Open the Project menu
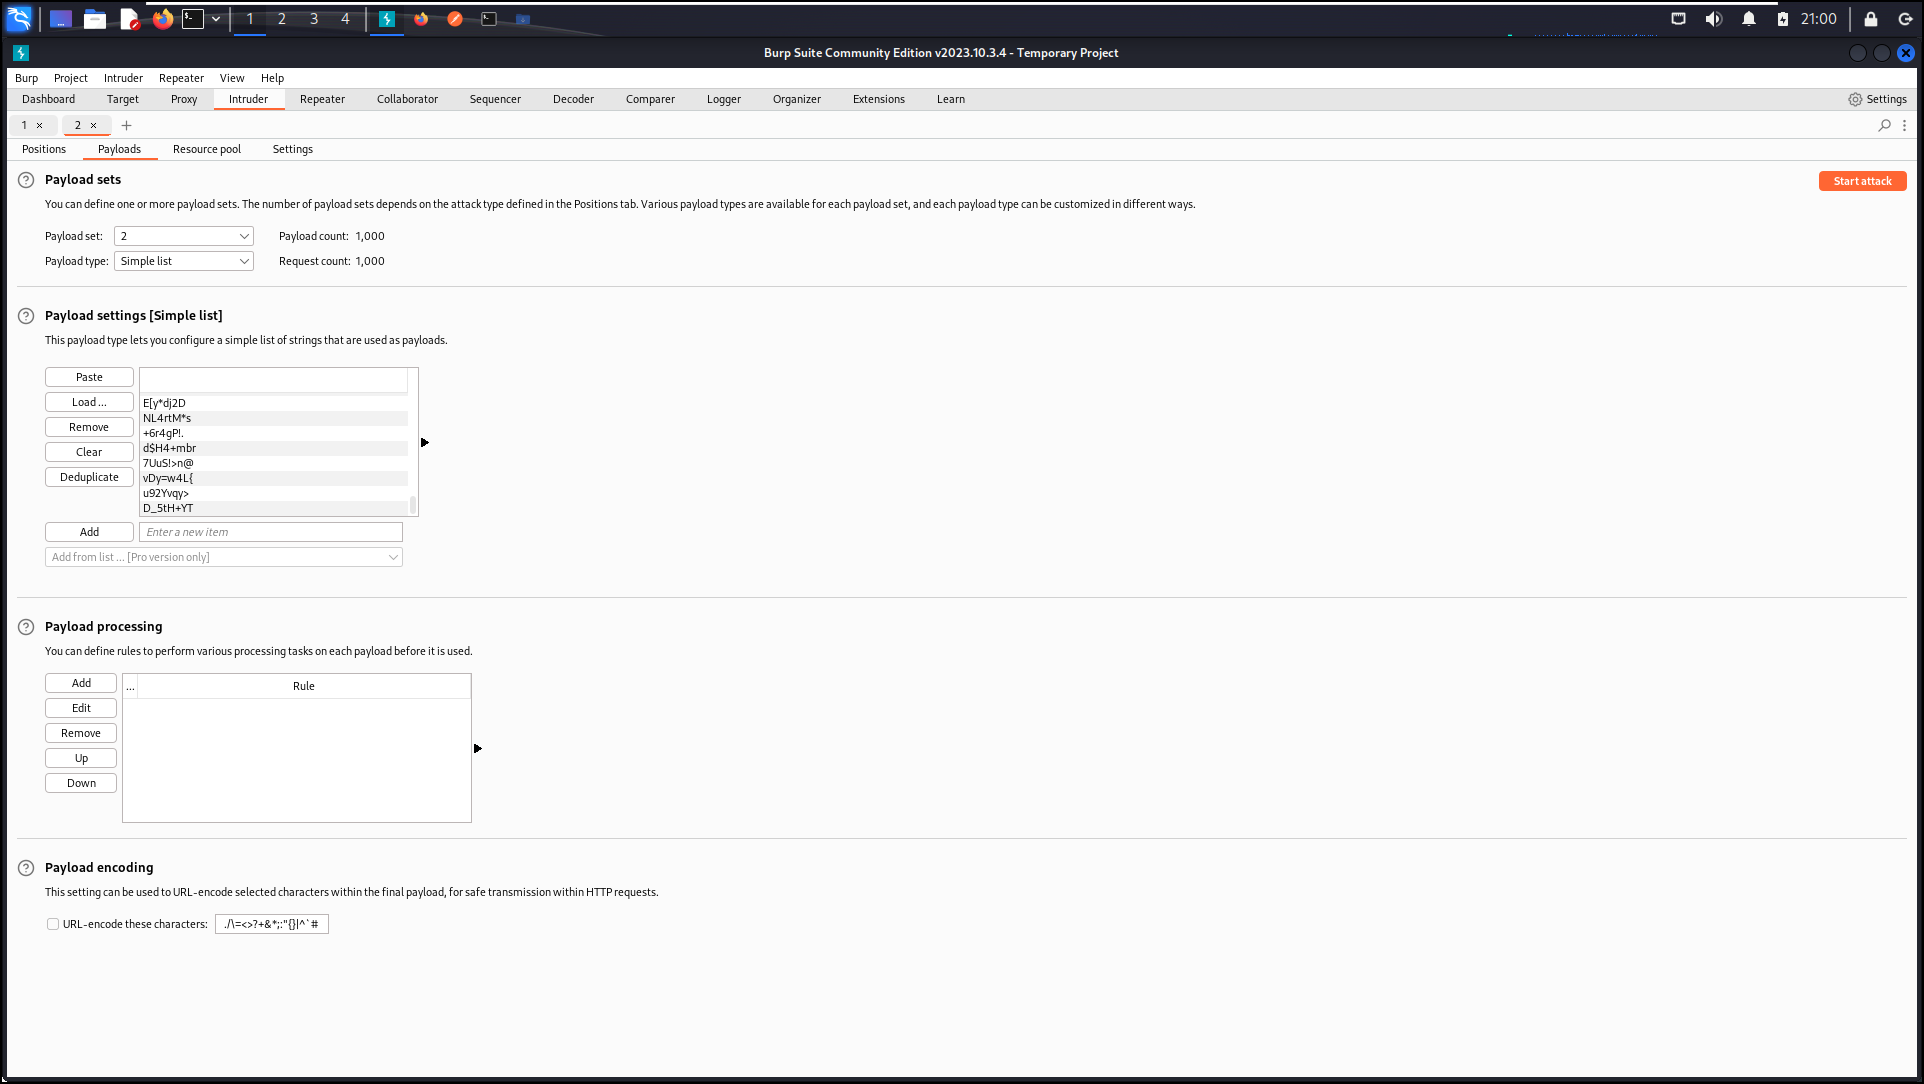Screen dimensions: 1924x1084 71,78
